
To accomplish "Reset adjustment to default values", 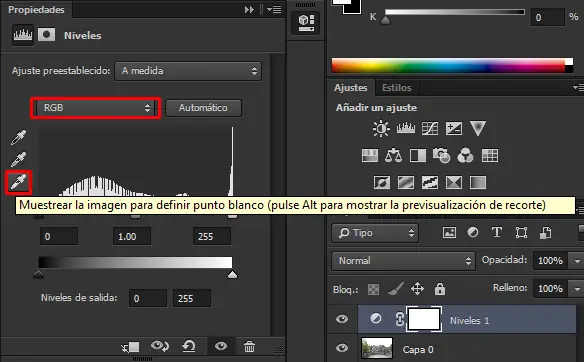I will (189, 346).
